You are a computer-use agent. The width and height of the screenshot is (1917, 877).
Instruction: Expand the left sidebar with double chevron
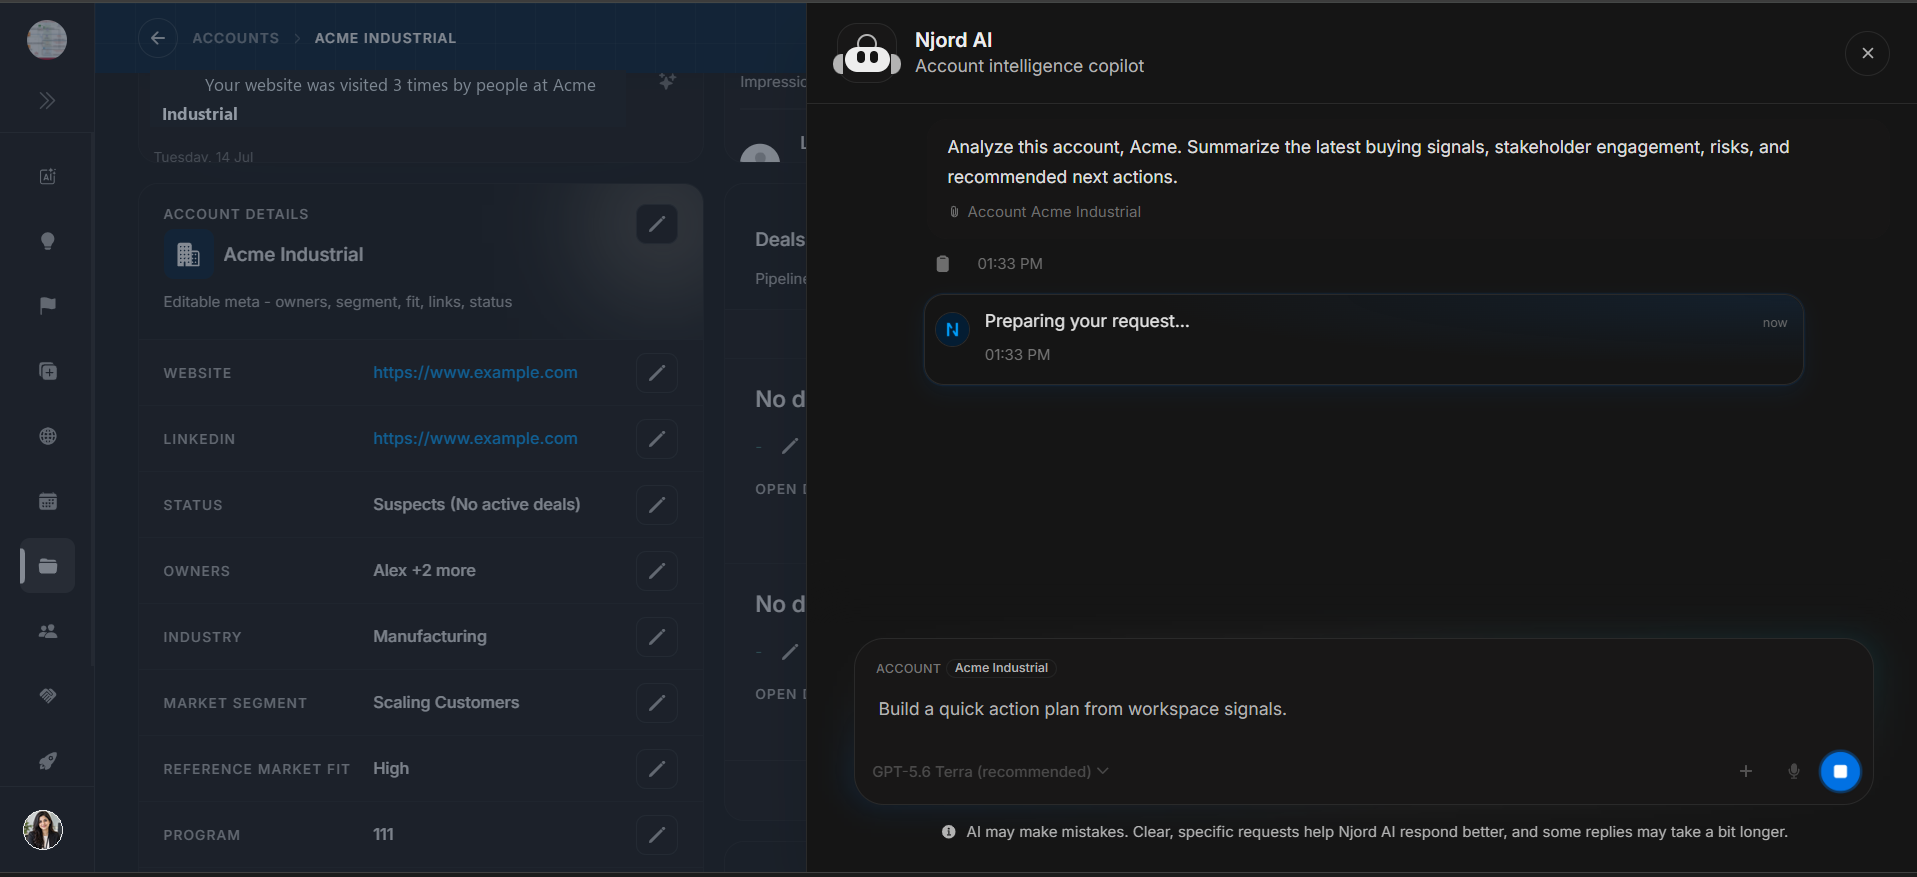[47, 101]
